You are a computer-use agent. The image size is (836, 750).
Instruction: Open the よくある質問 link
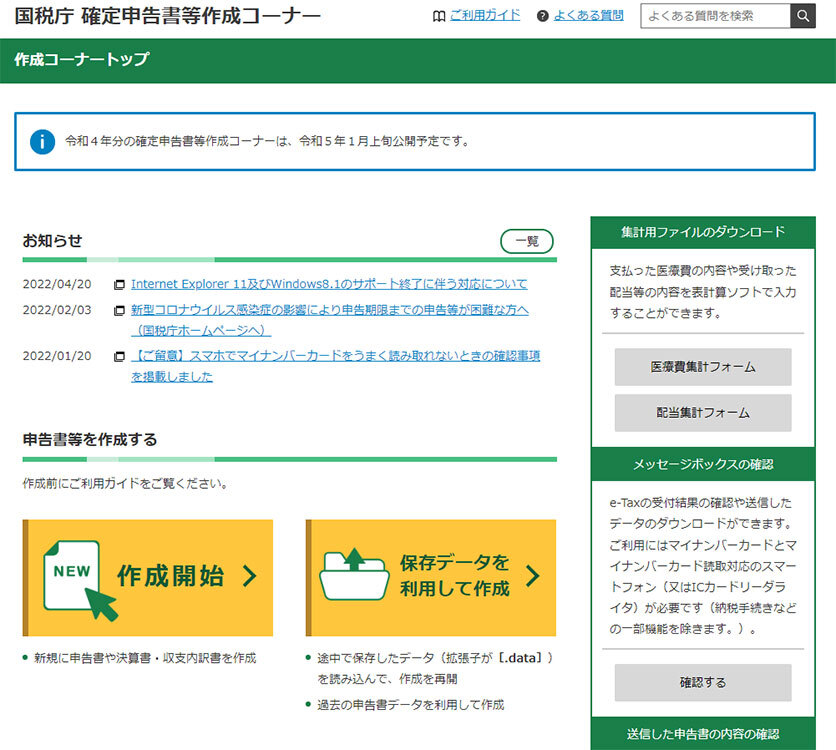click(588, 16)
